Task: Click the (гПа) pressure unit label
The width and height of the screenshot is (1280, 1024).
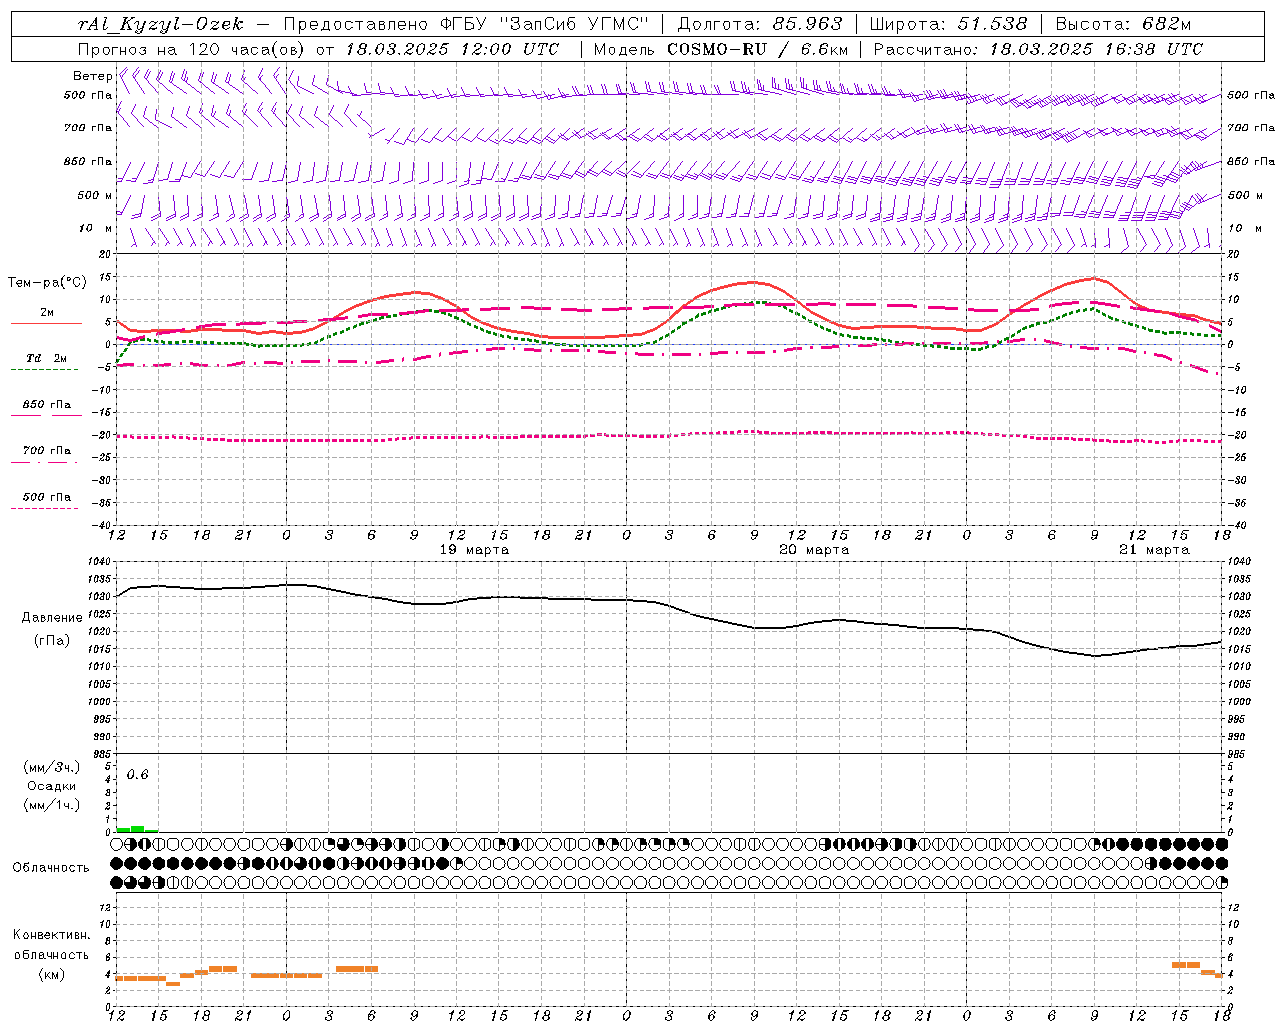Action: pos(52,641)
